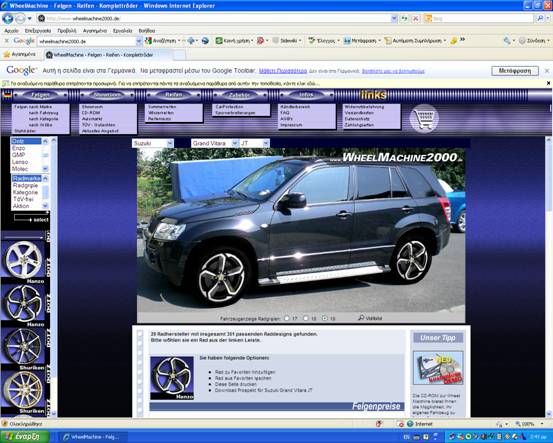
Task: Click the Translate button in Google bar
Action: pos(515,71)
